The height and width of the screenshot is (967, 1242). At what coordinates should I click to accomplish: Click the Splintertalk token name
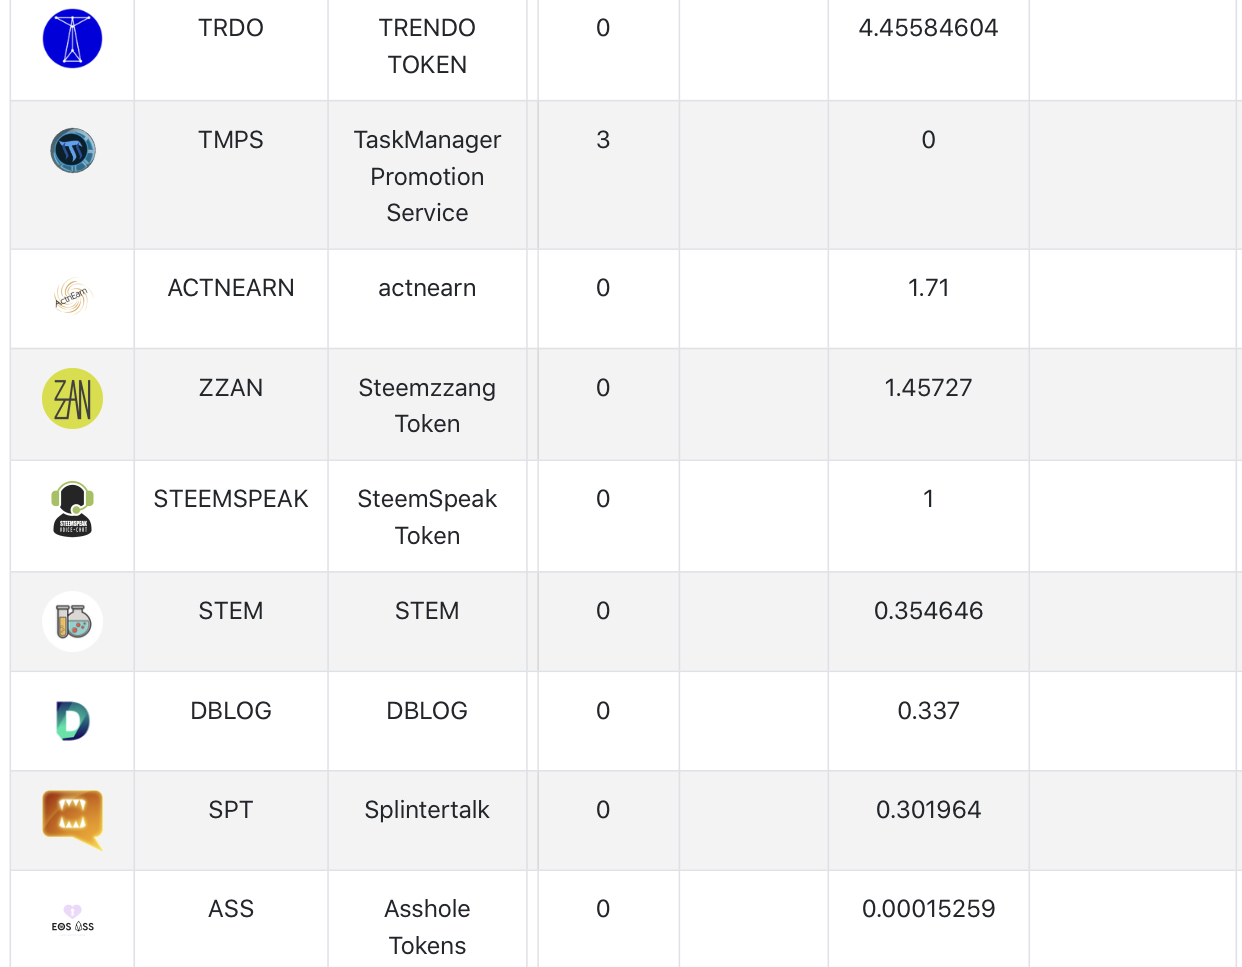pyautogui.click(x=427, y=810)
